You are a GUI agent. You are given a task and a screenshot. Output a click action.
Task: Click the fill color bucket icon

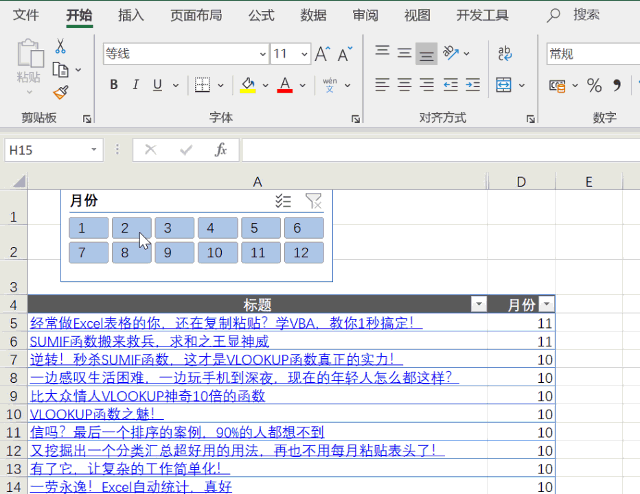248,85
